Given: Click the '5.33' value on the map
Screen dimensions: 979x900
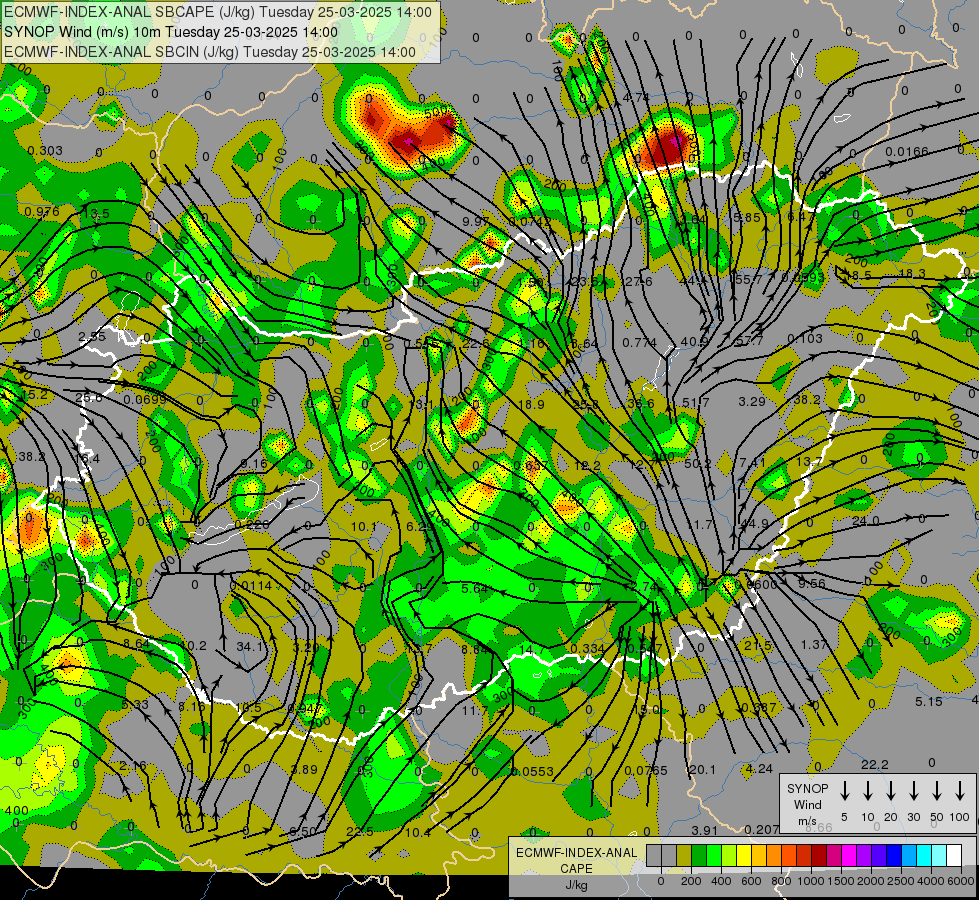Looking at the screenshot, I should coord(135,705).
